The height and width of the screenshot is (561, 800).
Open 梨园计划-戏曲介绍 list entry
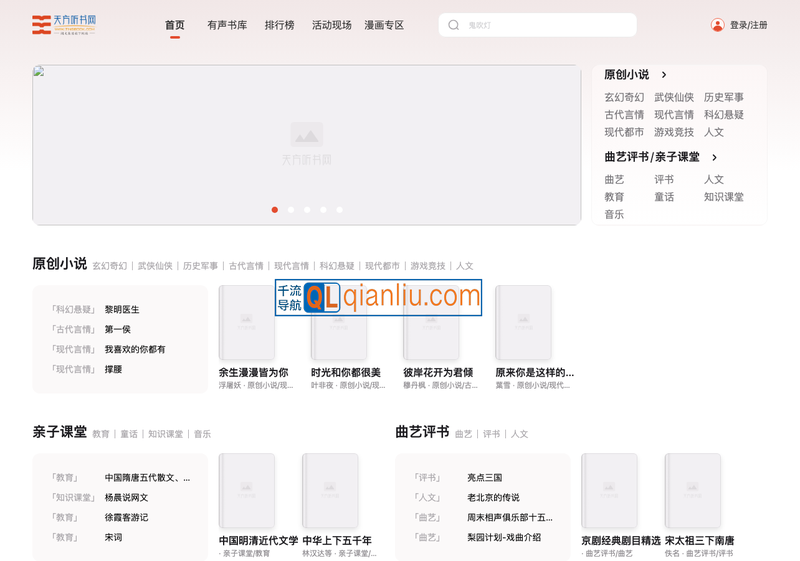[504, 537]
